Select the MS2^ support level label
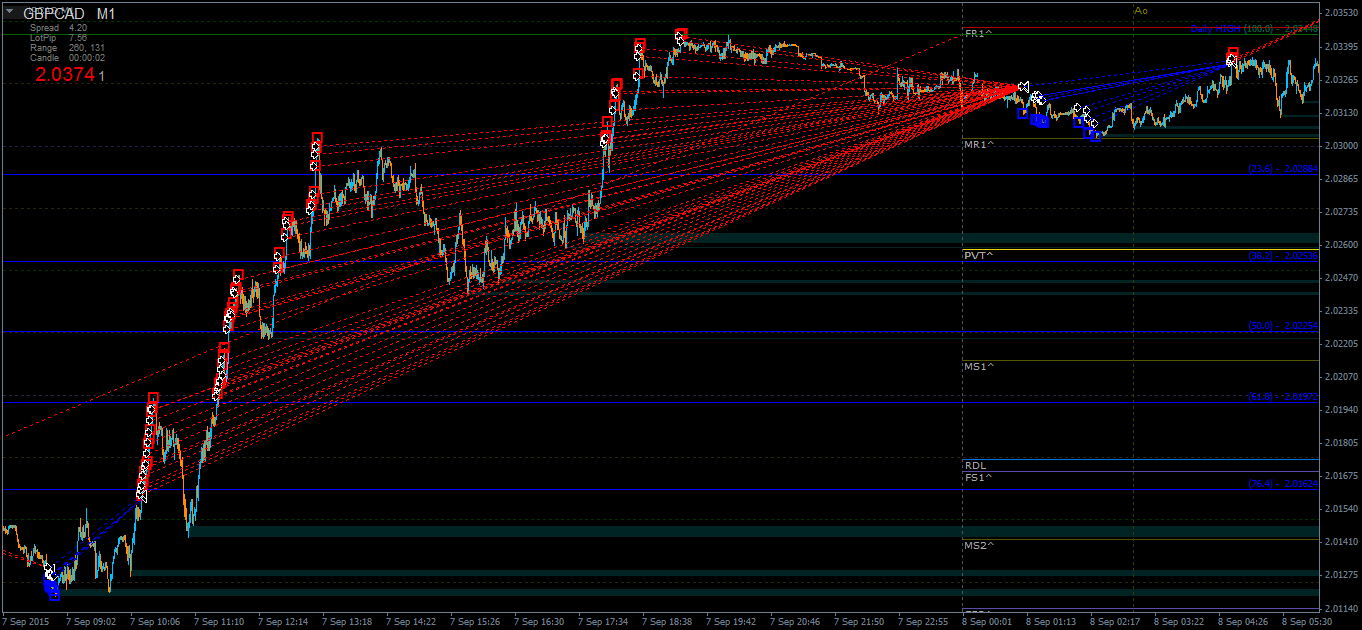The height and width of the screenshot is (630, 1362). point(979,546)
